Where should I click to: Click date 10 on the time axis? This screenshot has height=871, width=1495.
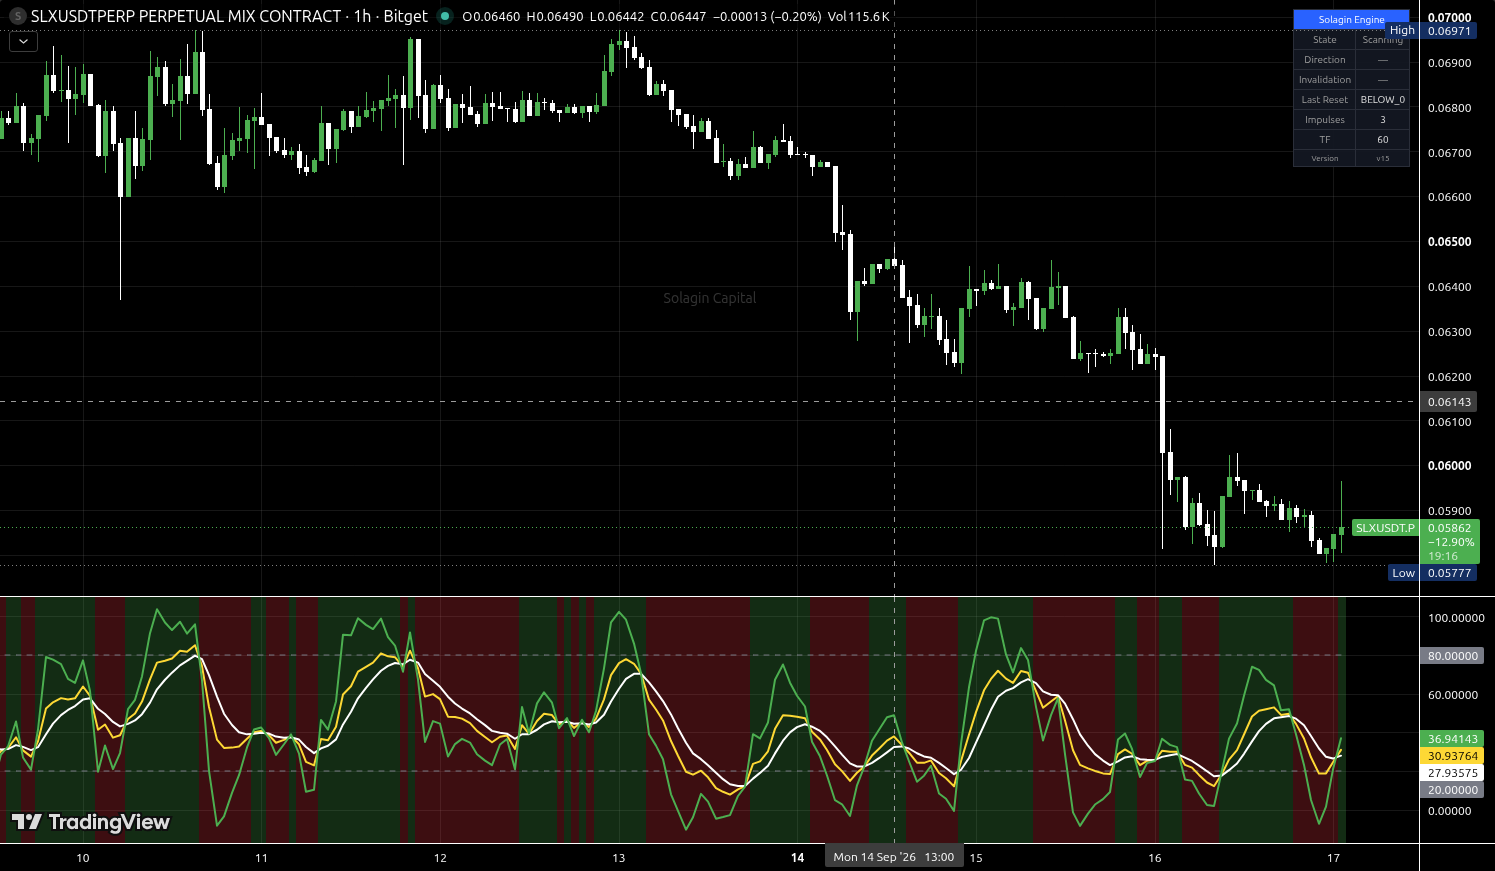[82, 858]
